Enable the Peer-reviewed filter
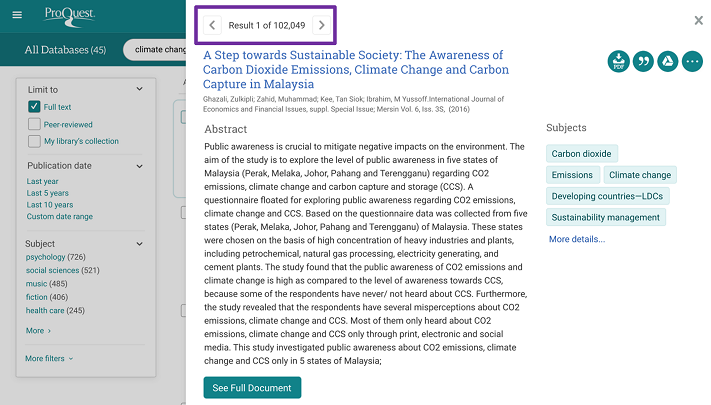The height and width of the screenshot is (405, 711). [x=34, y=124]
